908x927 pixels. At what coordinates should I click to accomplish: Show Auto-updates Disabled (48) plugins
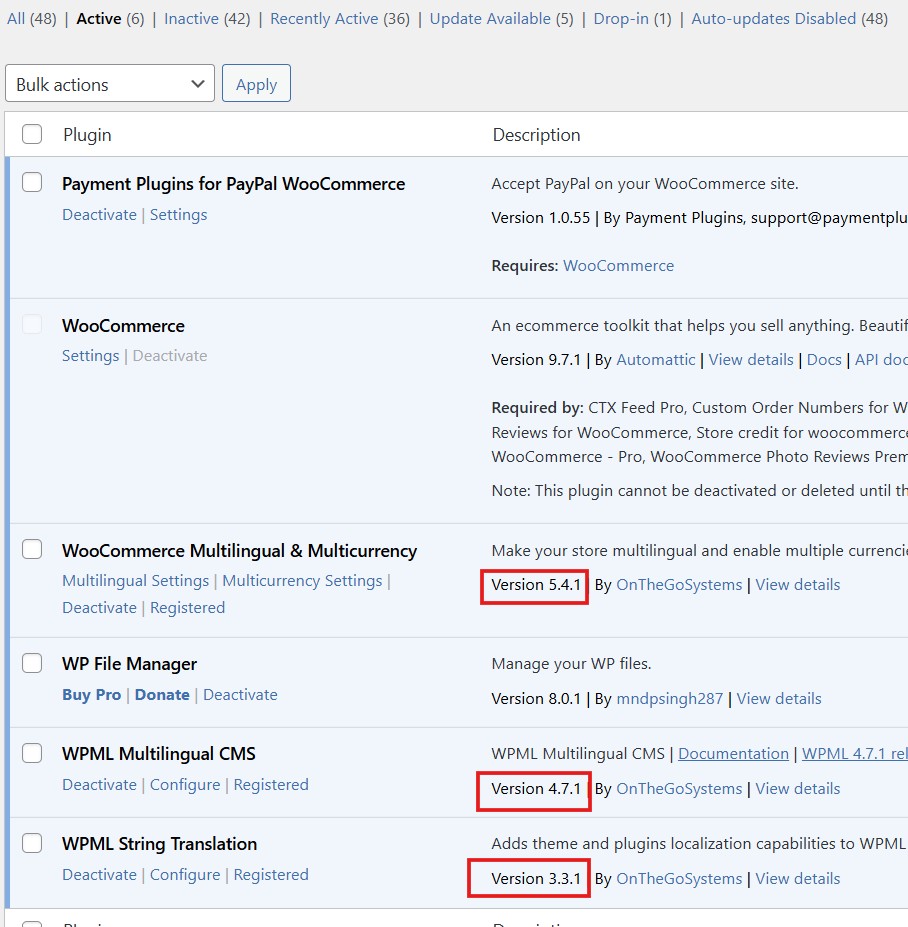tap(790, 19)
